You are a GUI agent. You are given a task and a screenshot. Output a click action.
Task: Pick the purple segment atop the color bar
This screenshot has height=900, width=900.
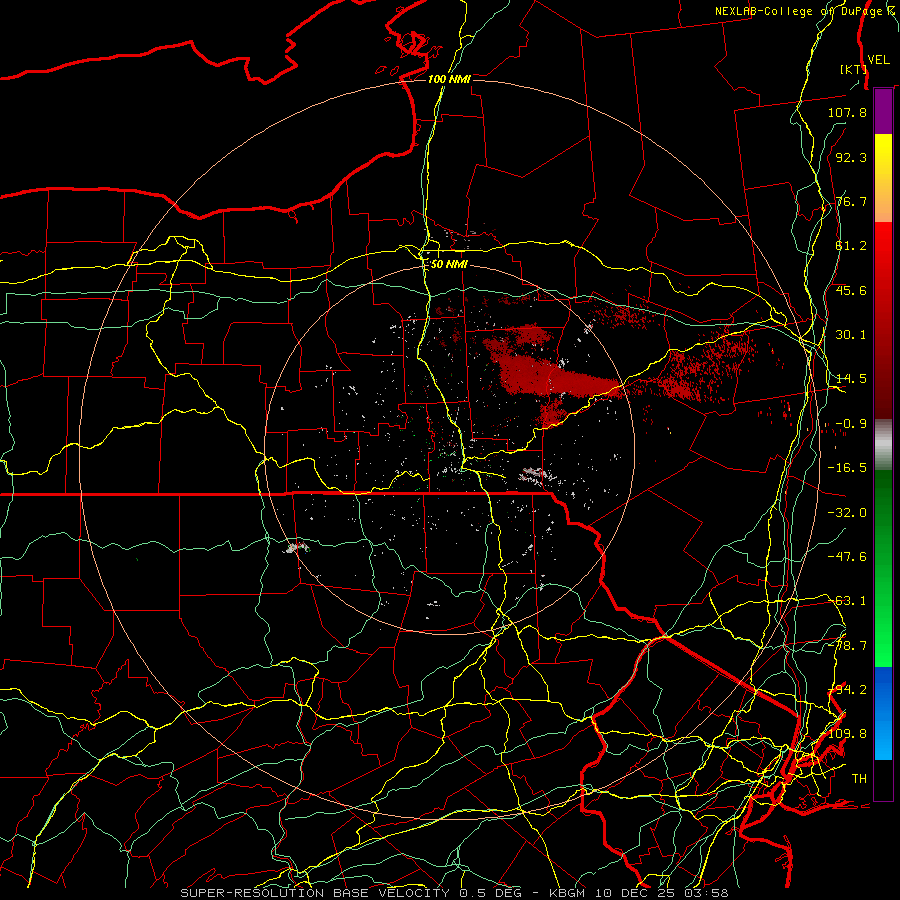click(883, 111)
